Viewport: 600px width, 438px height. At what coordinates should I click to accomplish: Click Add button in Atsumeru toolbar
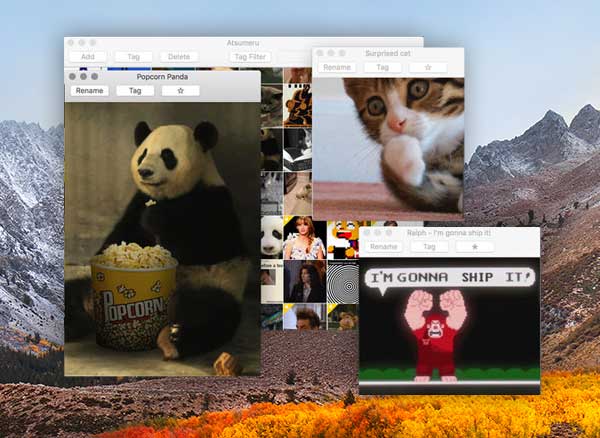click(x=88, y=57)
